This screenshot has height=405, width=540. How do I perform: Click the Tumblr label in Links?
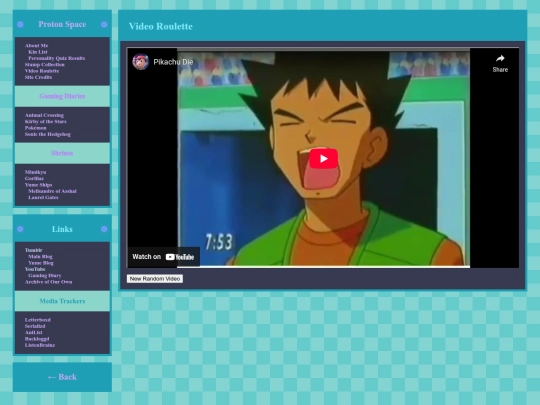33,250
